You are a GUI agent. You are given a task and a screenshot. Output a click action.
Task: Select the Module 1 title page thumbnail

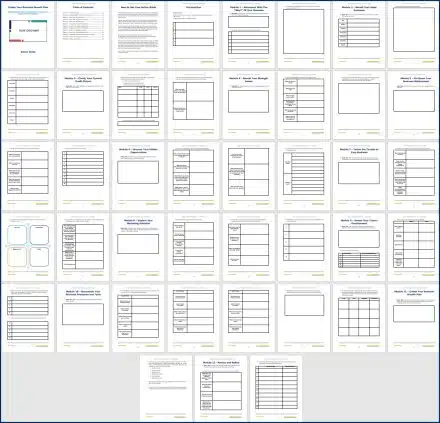[249, 35]
